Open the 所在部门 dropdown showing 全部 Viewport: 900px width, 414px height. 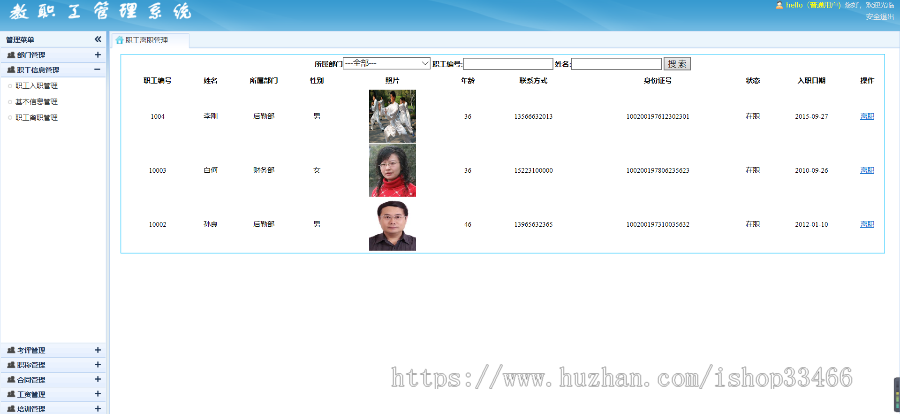[387, 64]
